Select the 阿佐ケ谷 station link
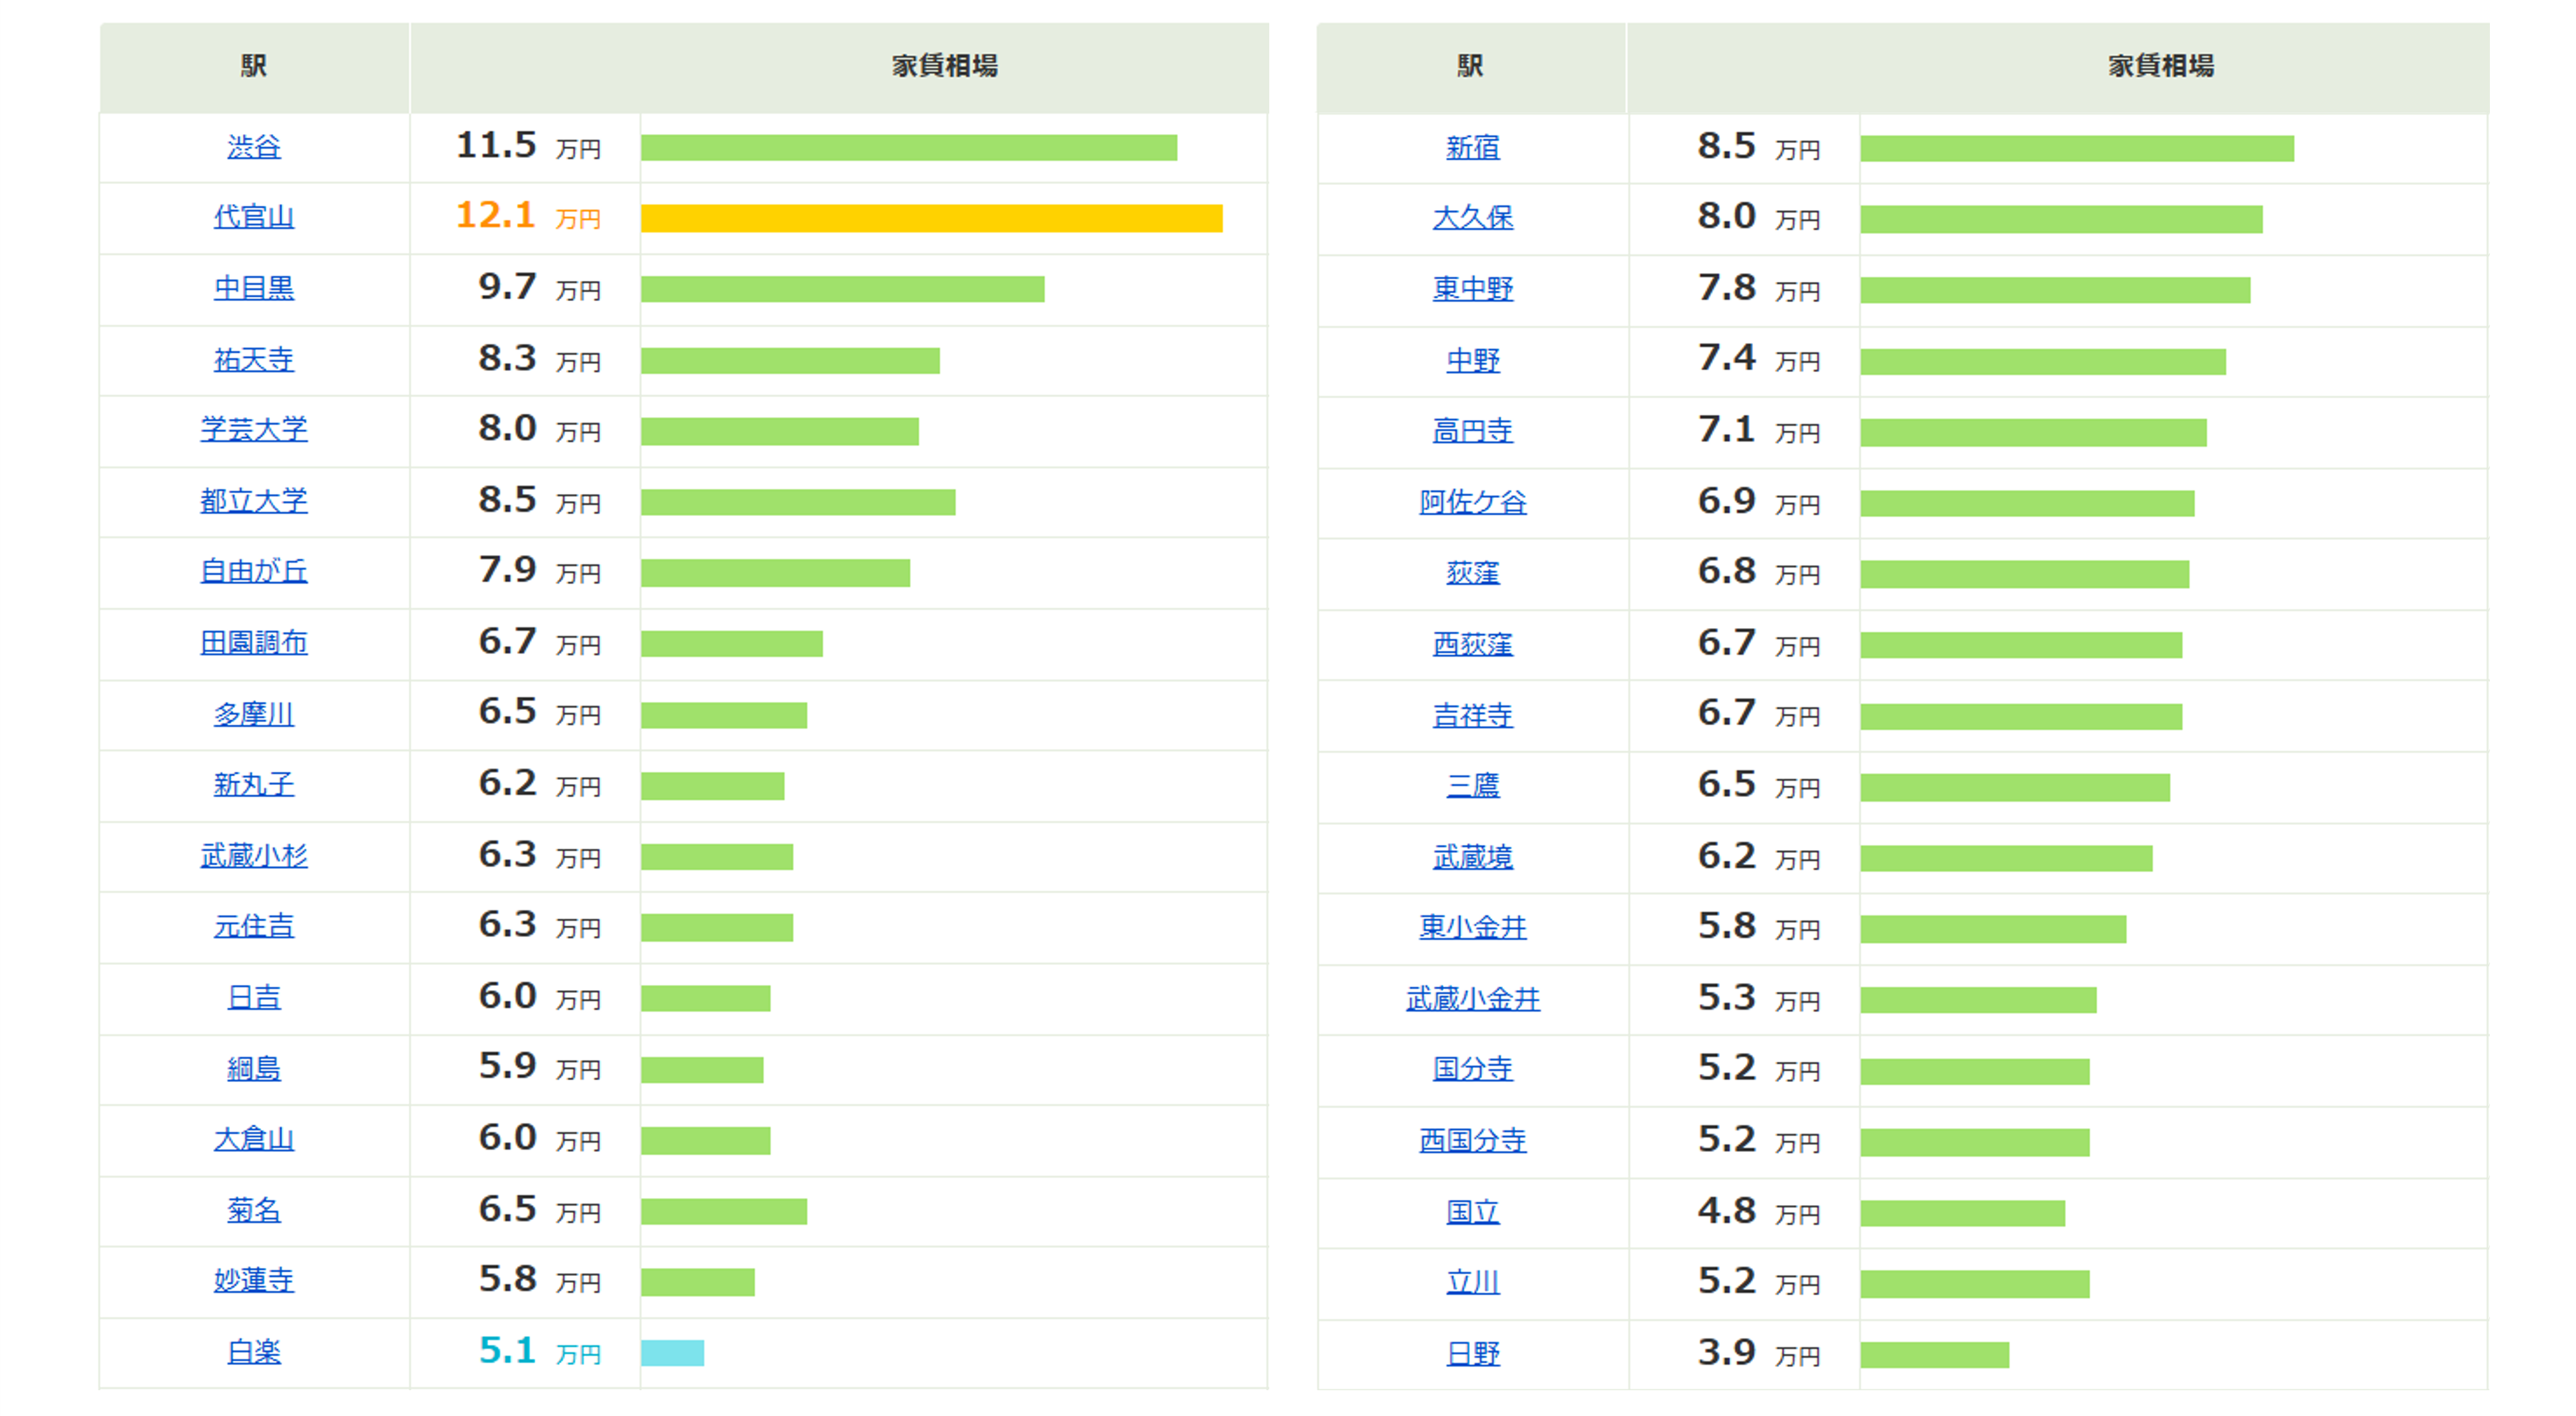This screenshot has height=1416, width=2576. point(1473,502)
